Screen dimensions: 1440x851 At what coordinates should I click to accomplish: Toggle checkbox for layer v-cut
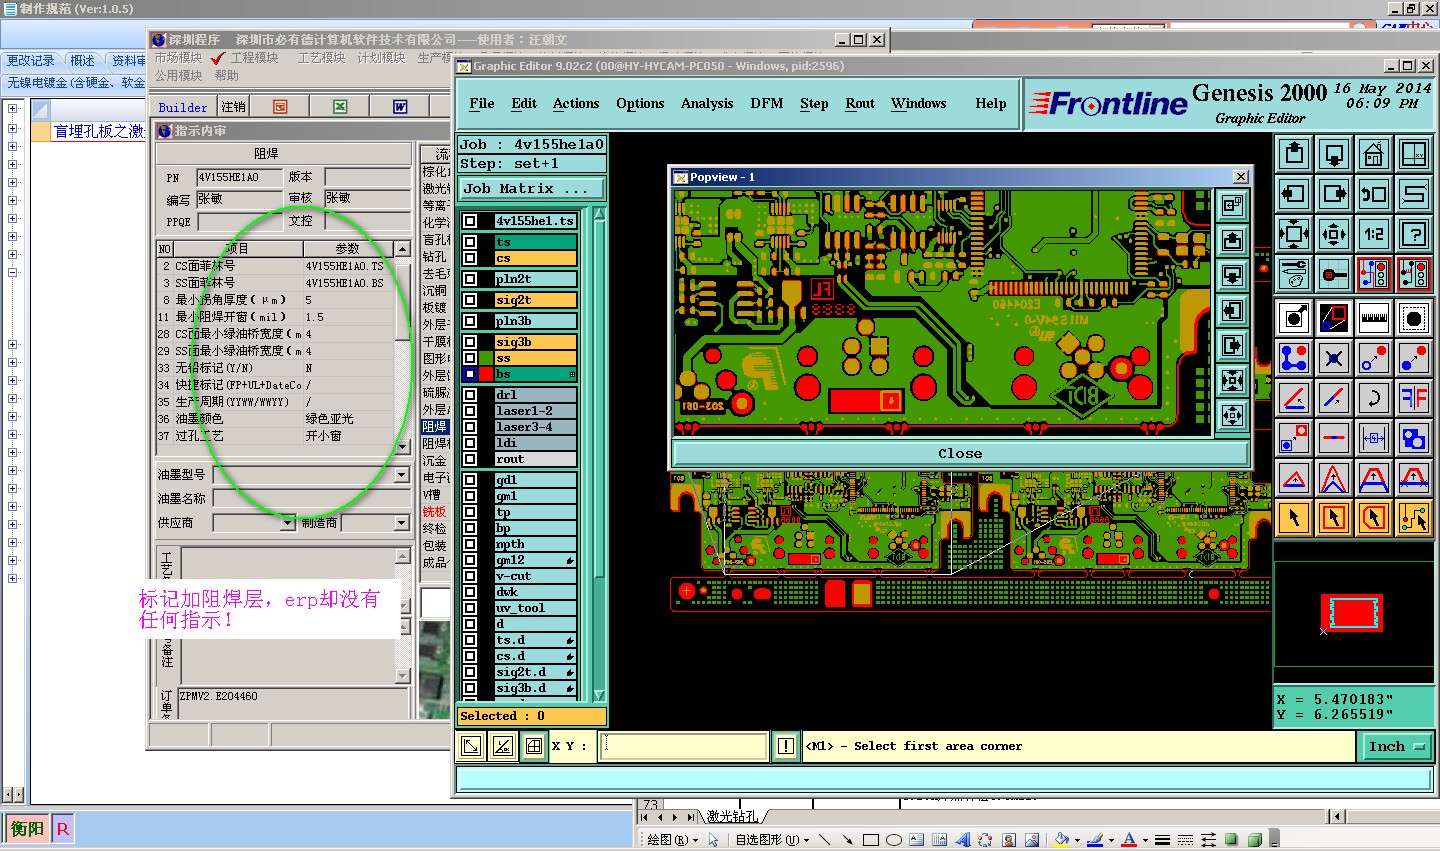(x=470, y=576)
